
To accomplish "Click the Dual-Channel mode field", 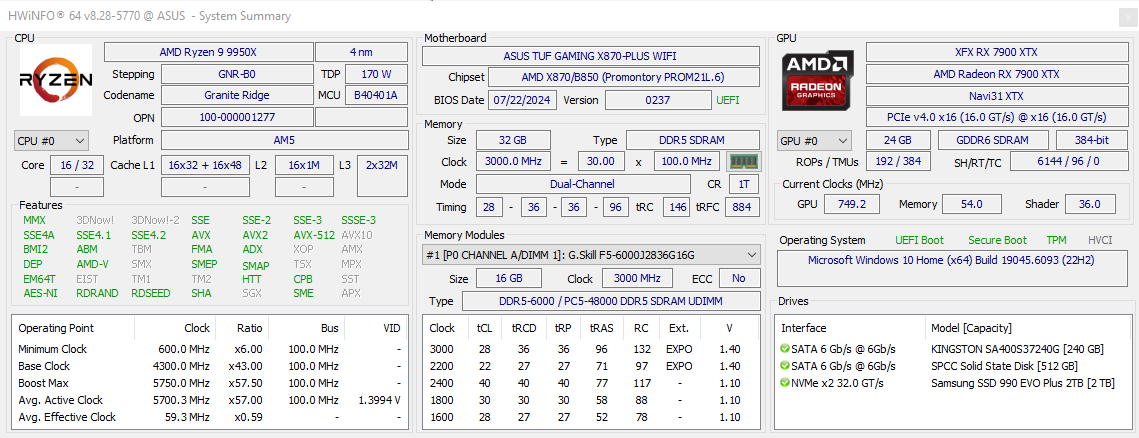I will (583, 184).
